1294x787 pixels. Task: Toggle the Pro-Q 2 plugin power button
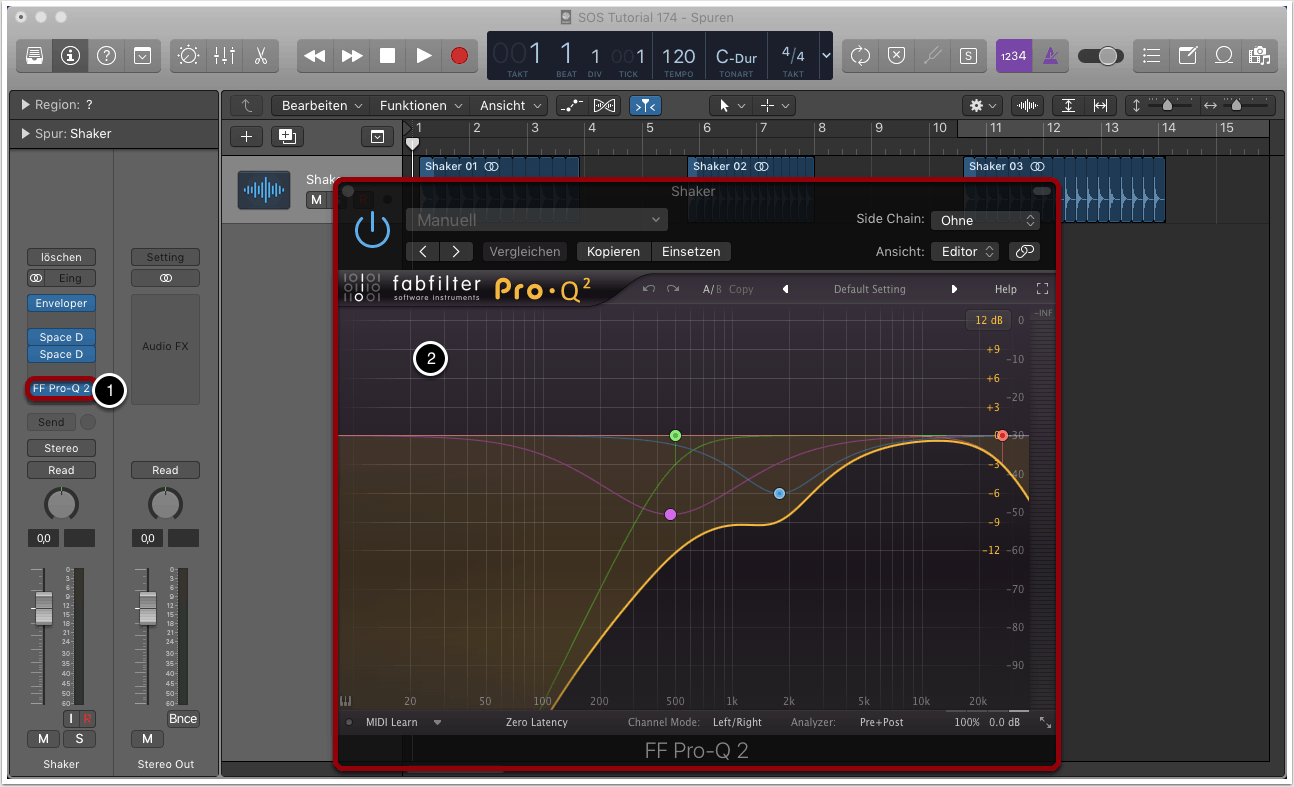(x=372, y=229)
